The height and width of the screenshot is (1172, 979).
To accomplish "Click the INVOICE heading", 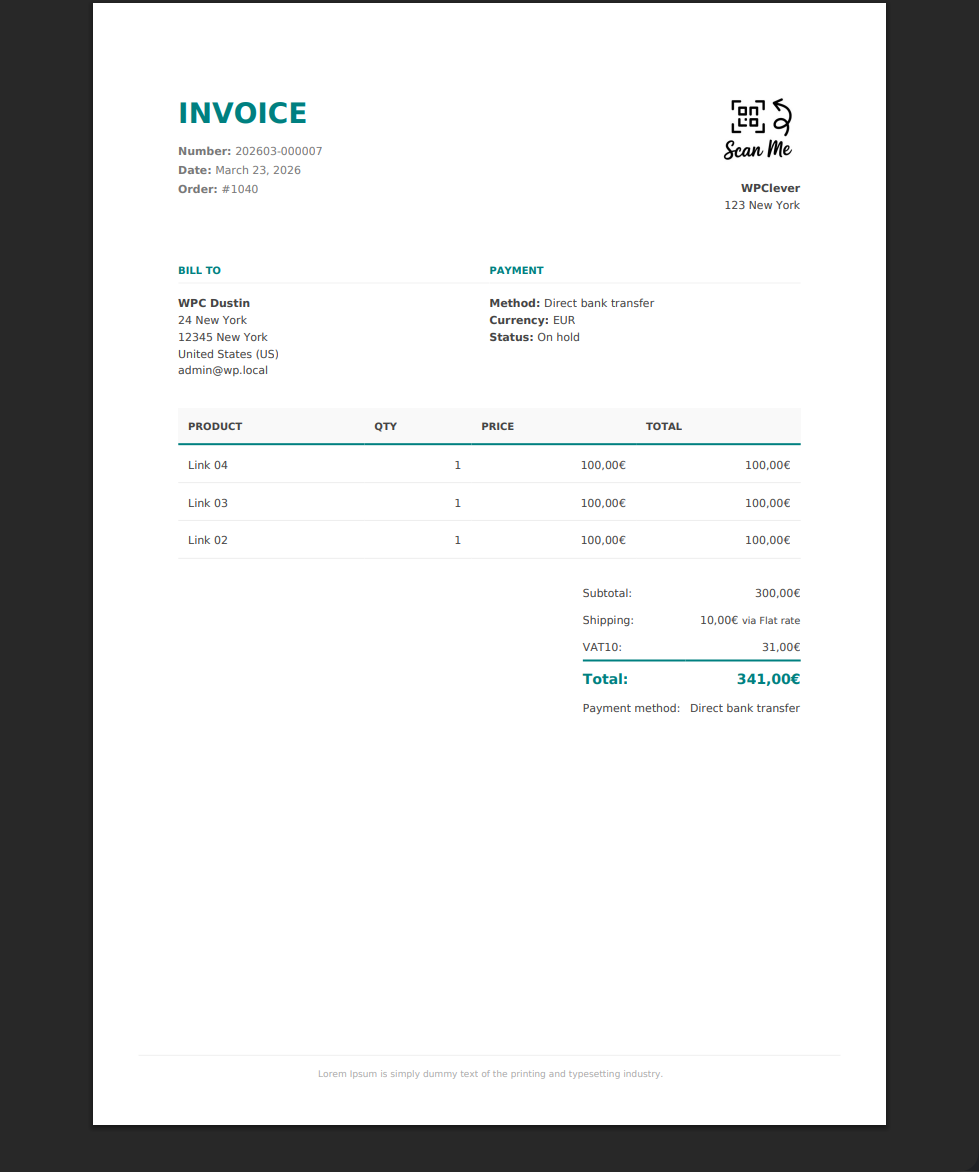I will [x=242, y=113].
